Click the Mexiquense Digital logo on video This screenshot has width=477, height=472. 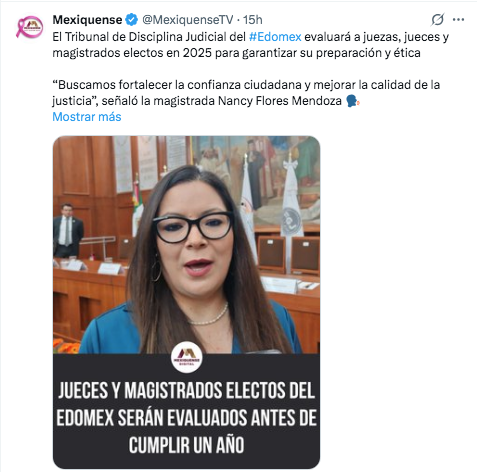187,357
